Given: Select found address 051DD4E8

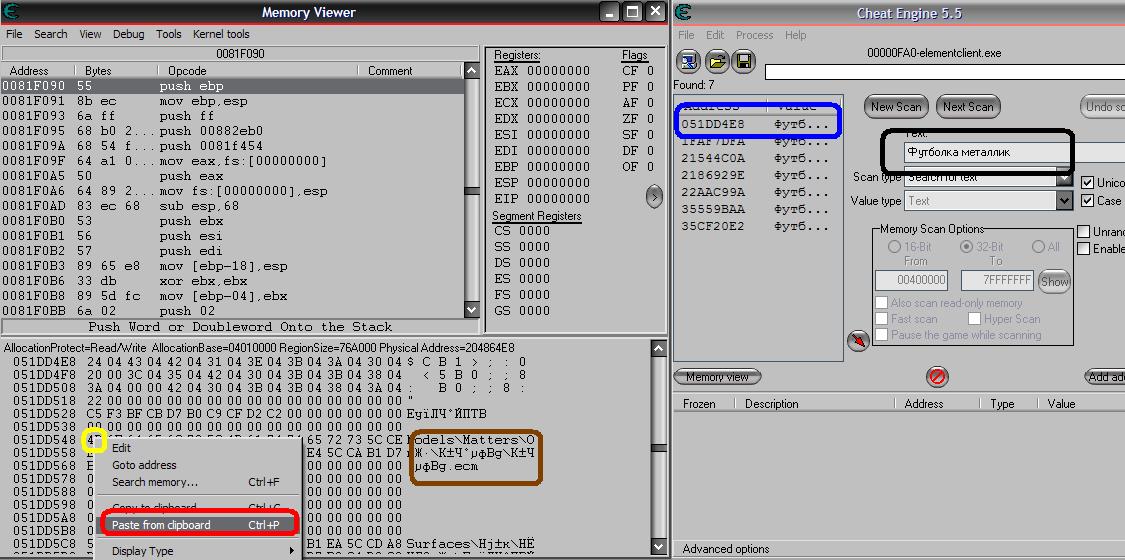Looking at the screenshot, I should (x=757, y=124).
